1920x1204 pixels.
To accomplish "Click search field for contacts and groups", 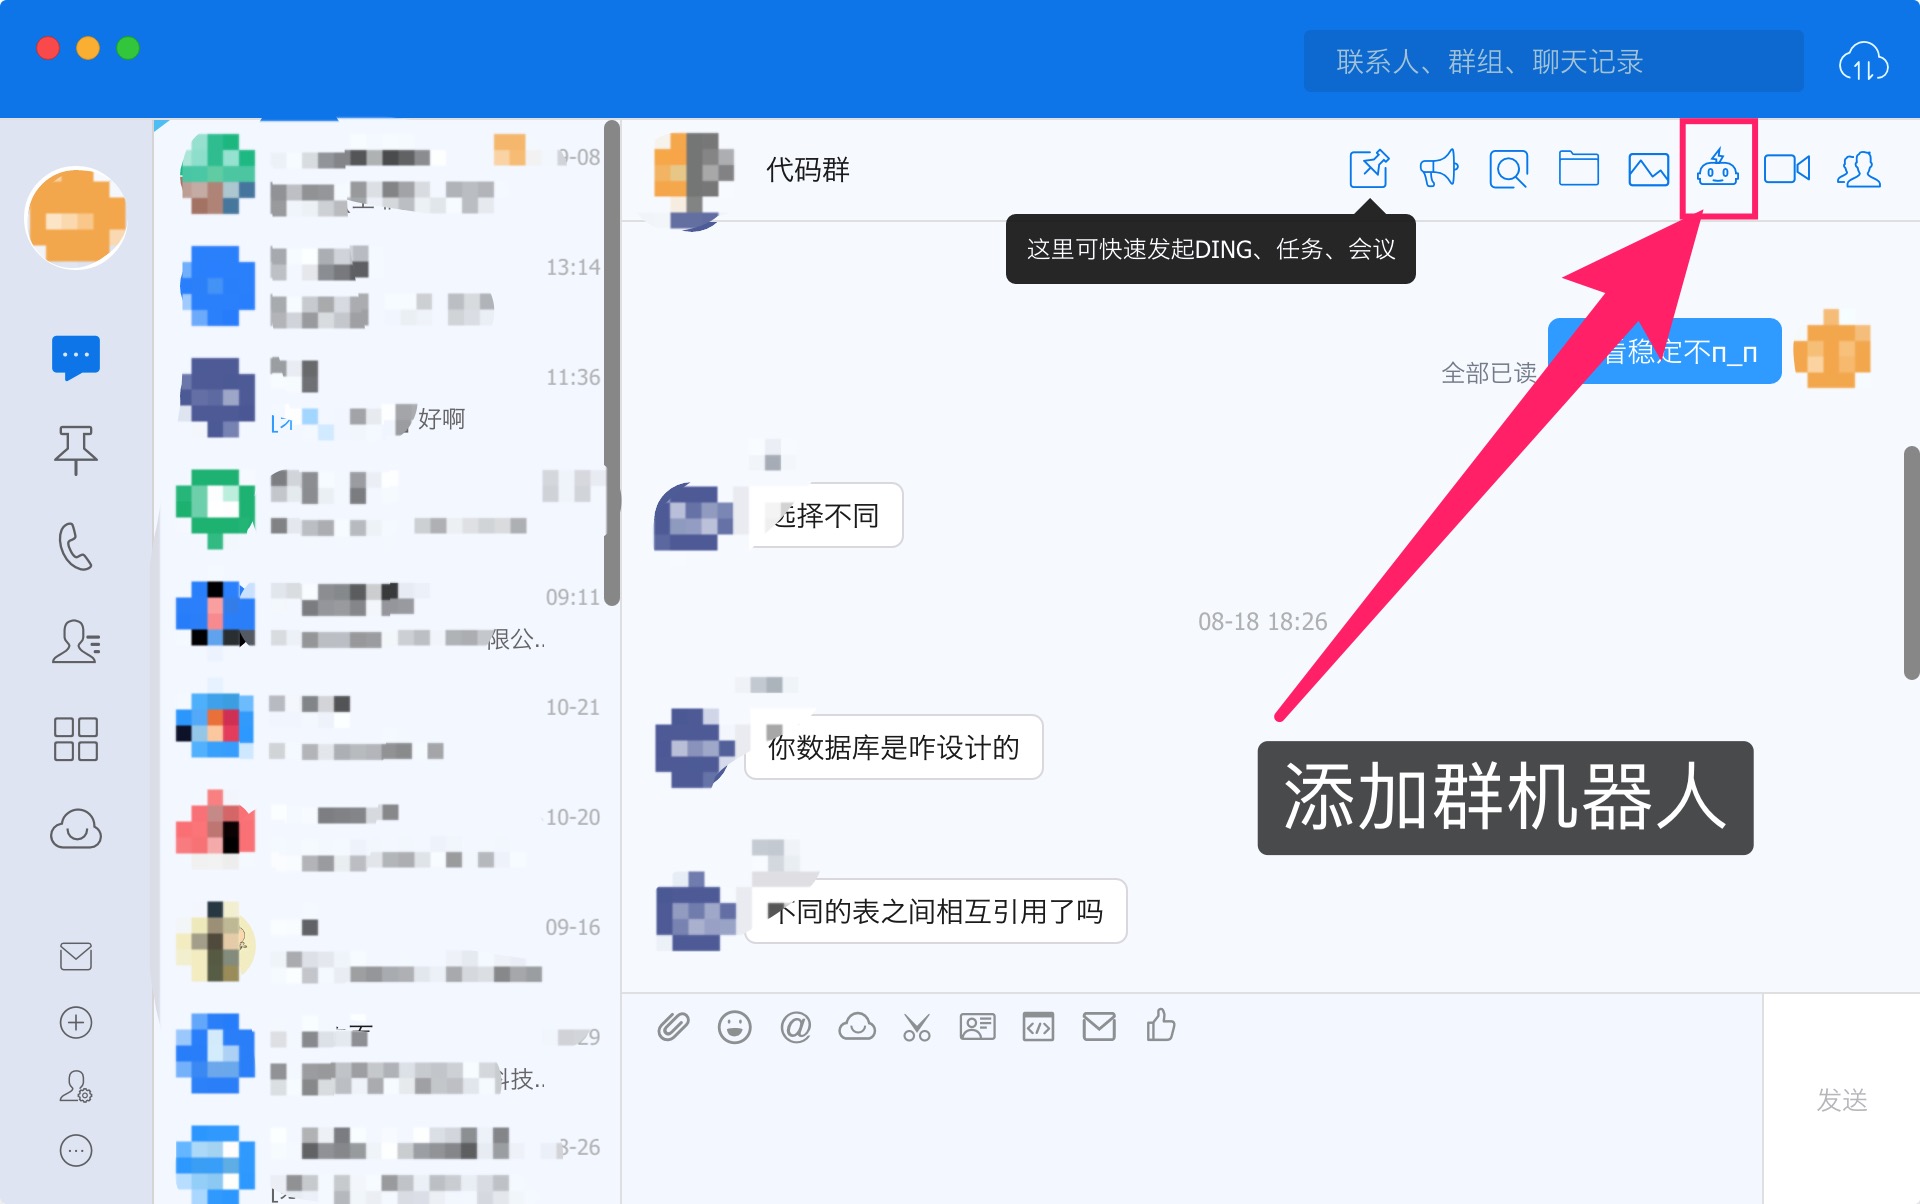I will 1553,62.
